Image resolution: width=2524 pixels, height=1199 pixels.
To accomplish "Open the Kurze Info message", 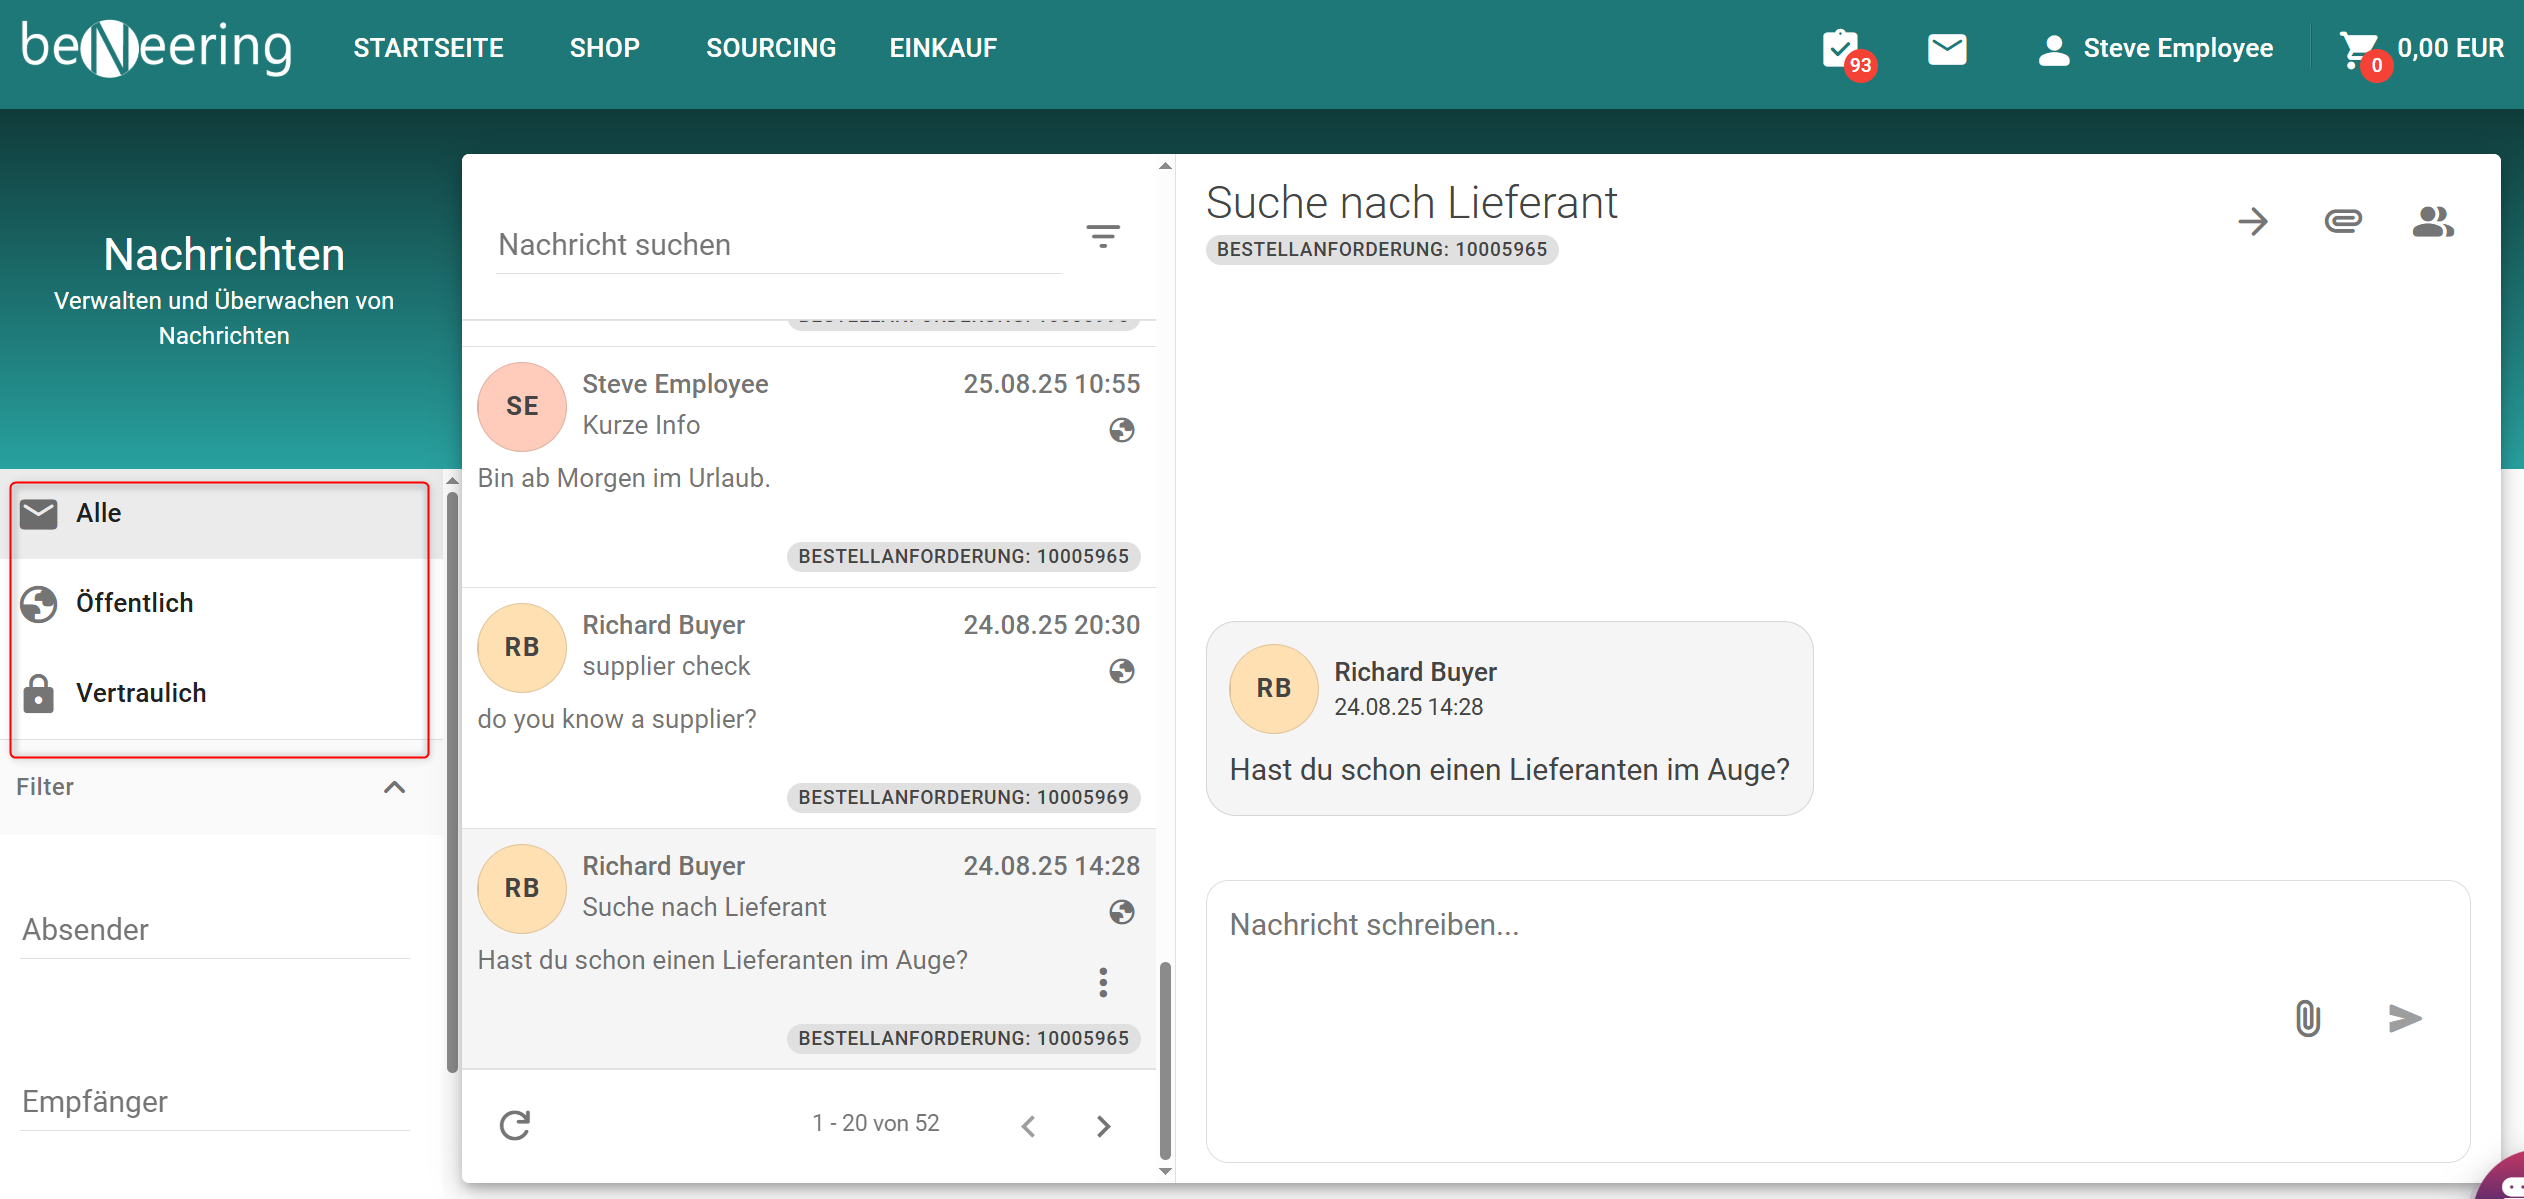I will pyautogui.click(x=808, y=466).
